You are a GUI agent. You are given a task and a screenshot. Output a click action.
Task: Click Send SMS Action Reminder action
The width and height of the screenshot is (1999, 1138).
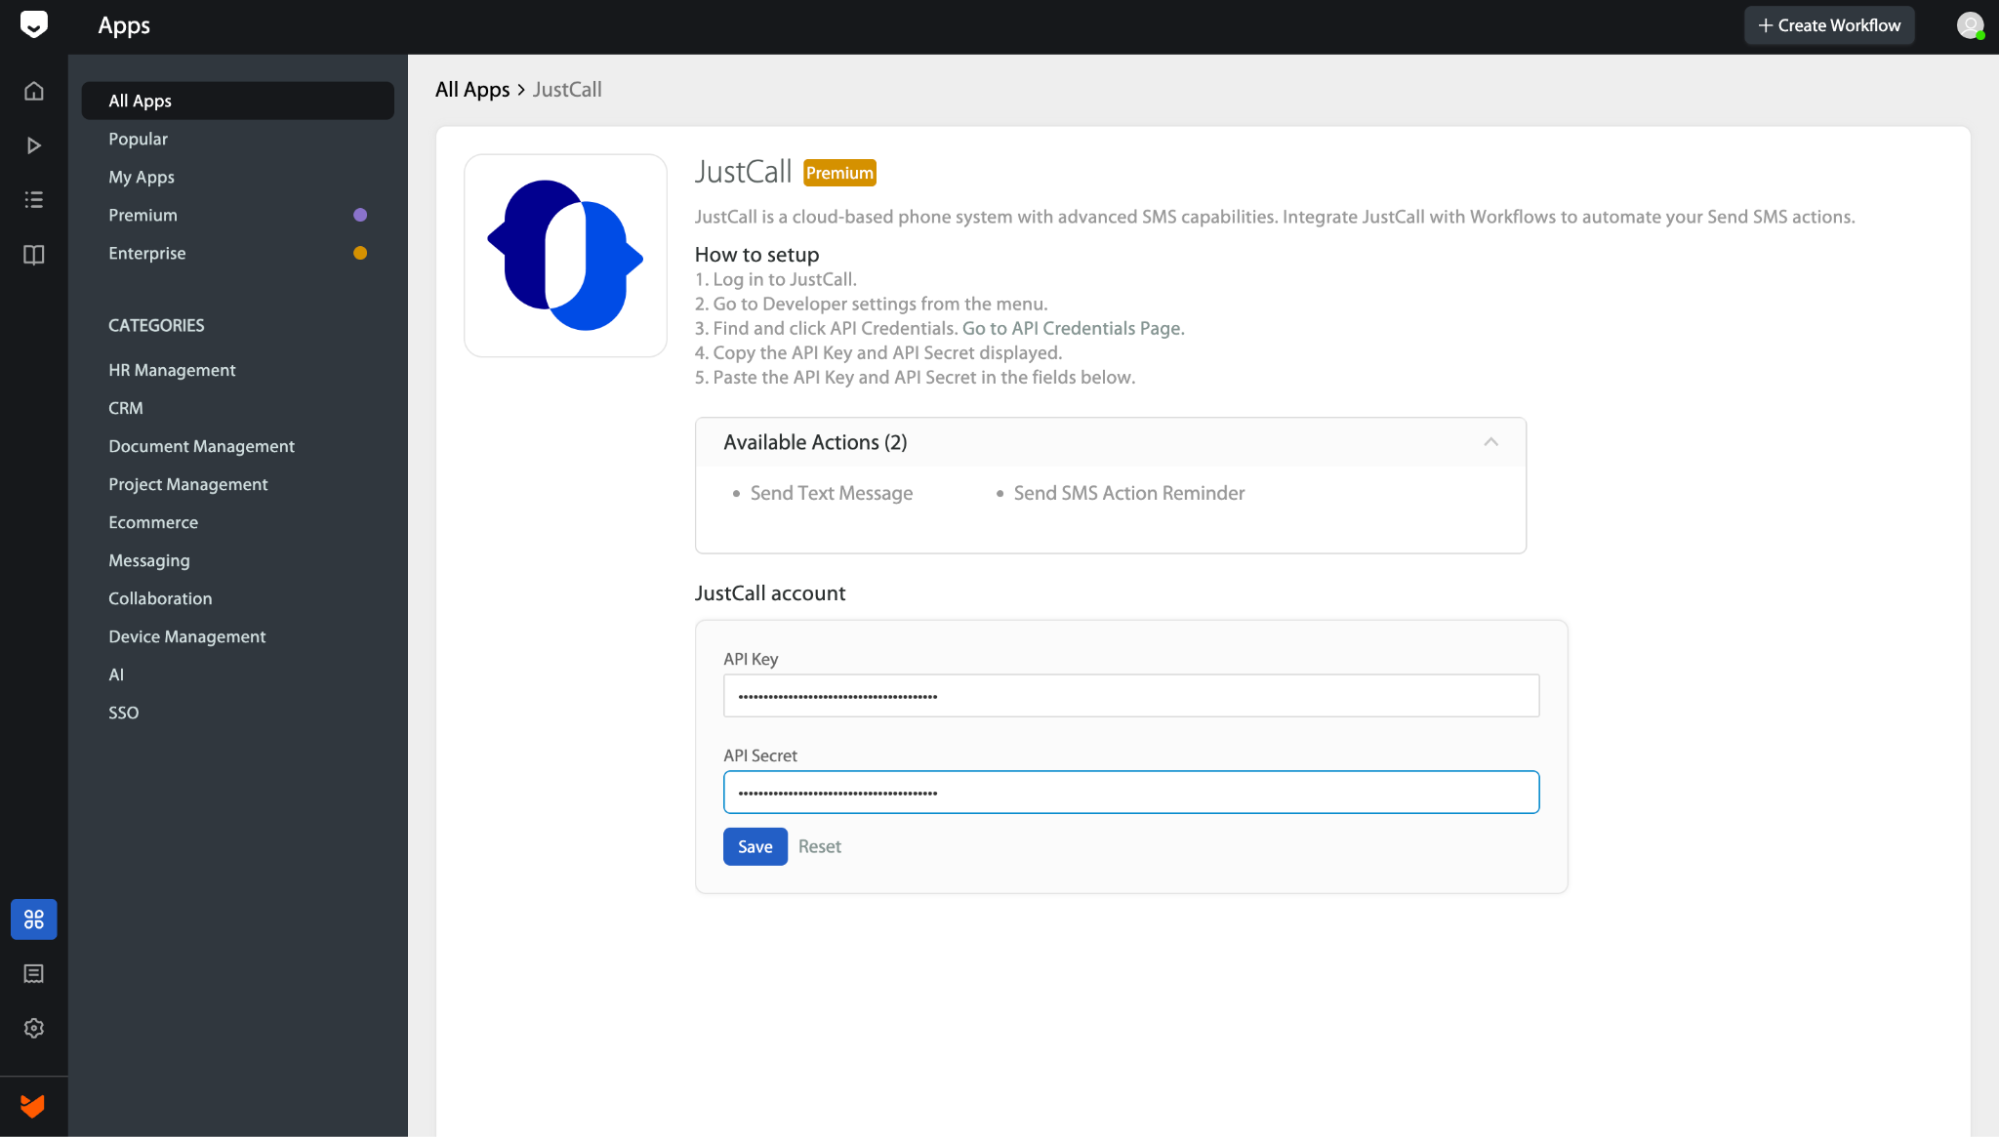tap(1129, 493)
